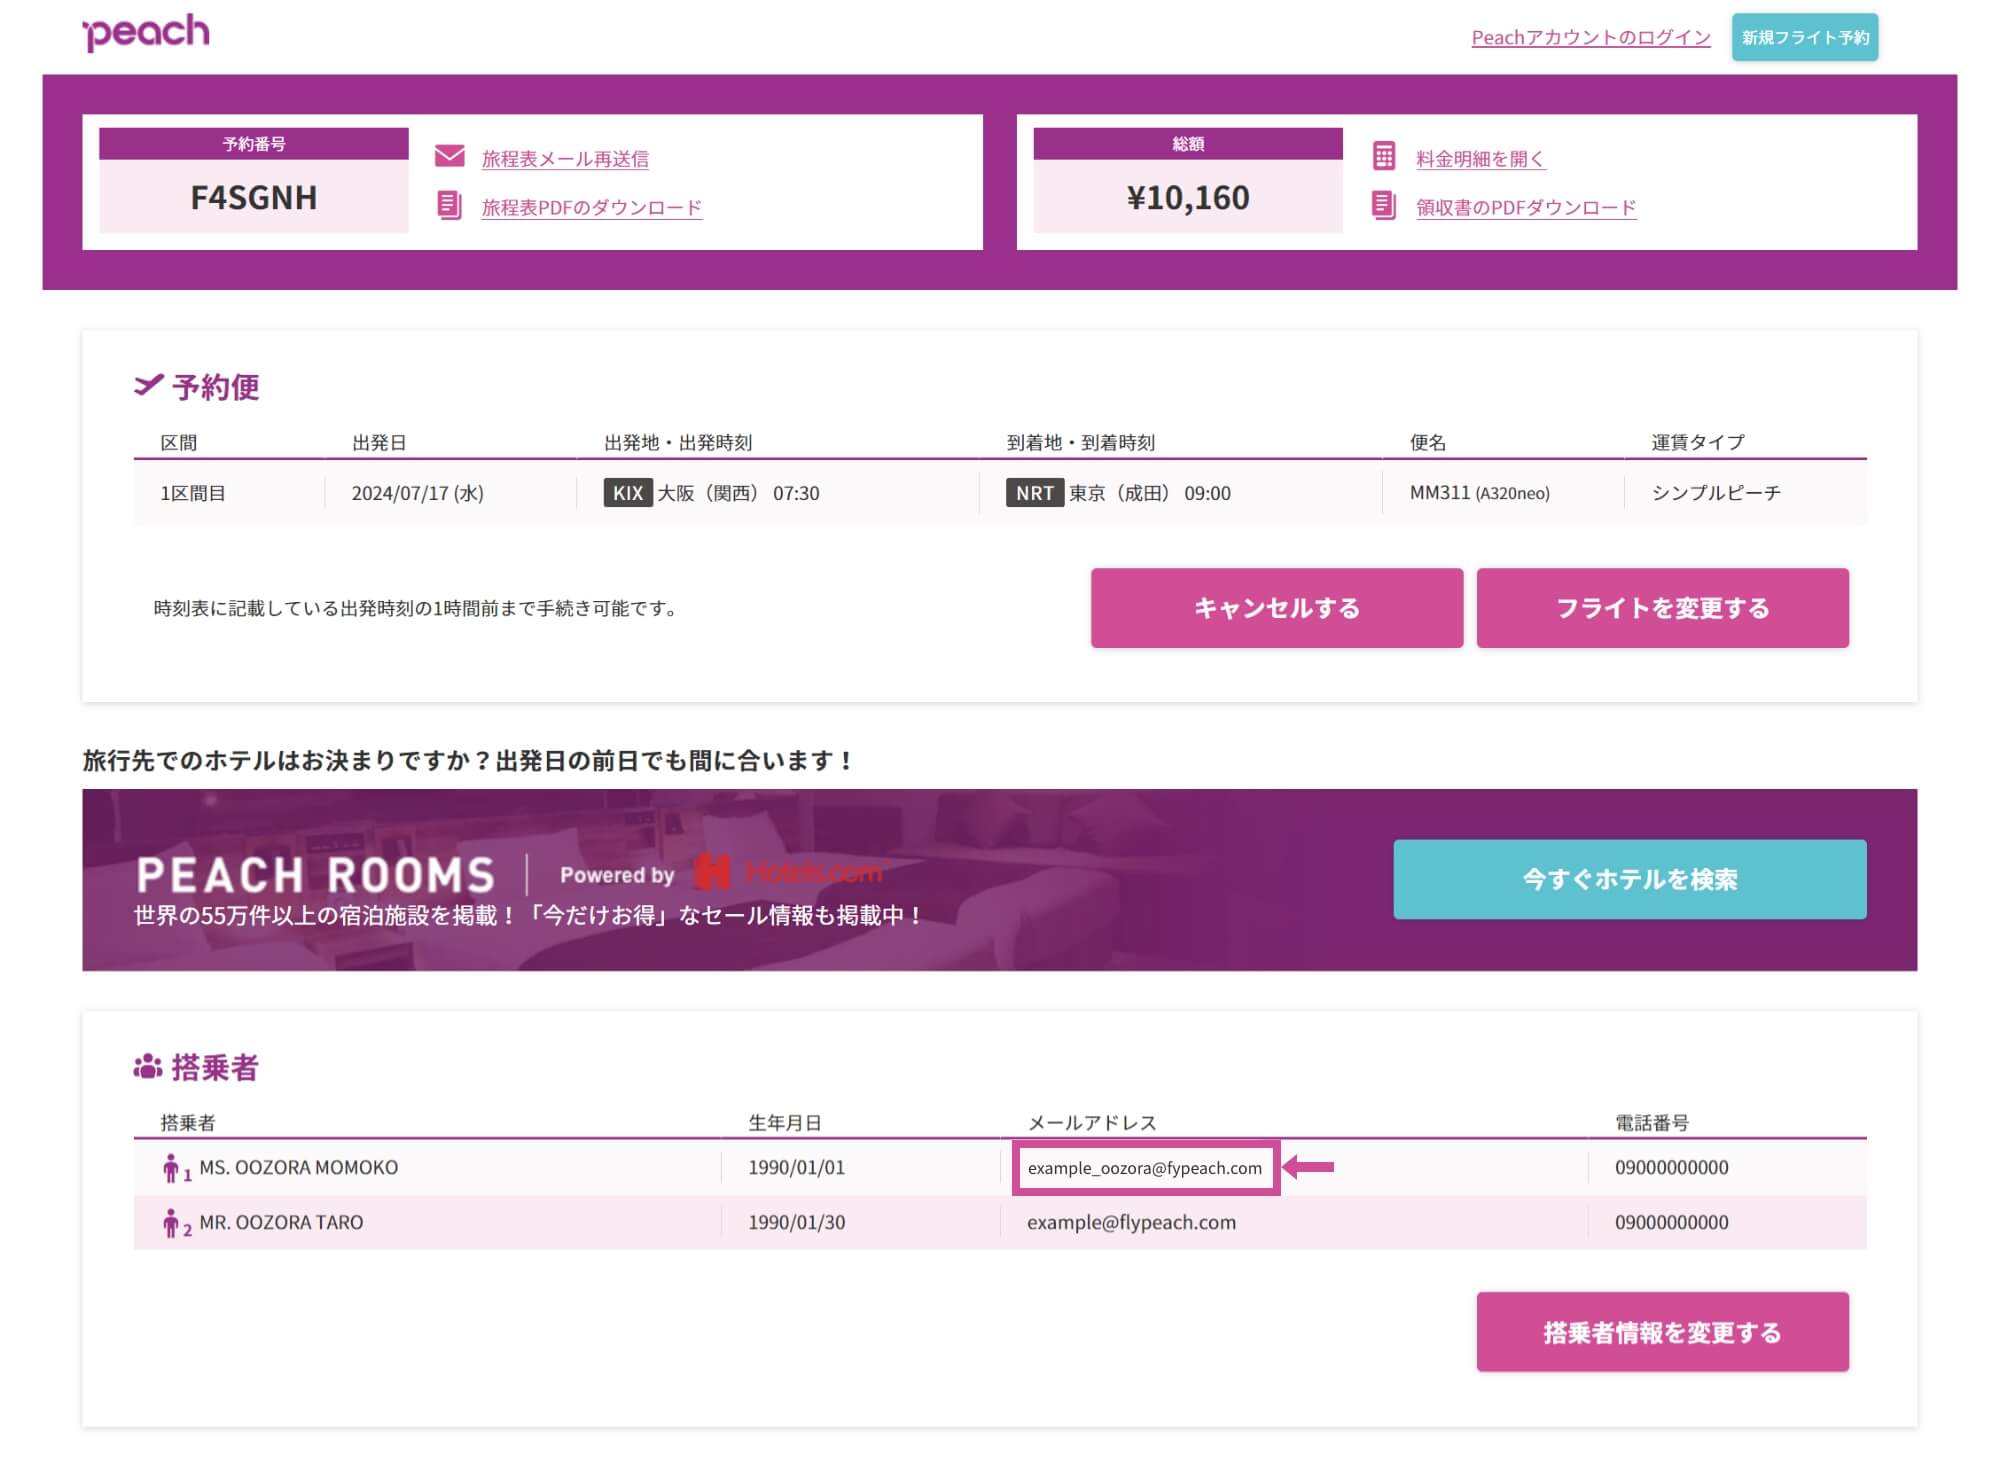Click the 出発日 column header
Viewport: 2000px width, 1467px height.
click(x=379, y=442)
